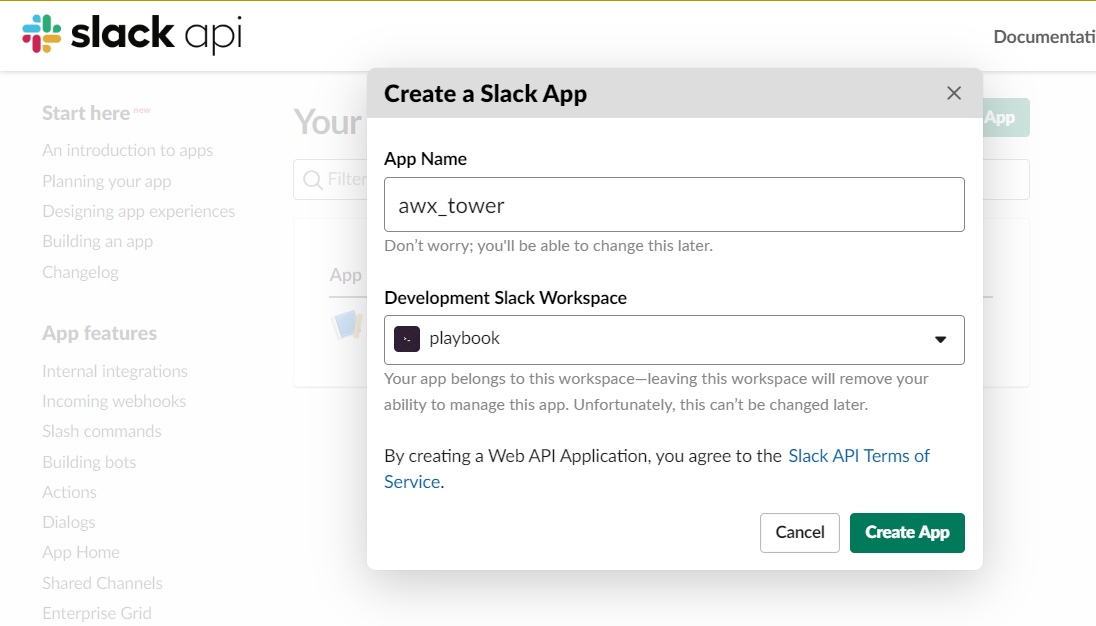Open Incoming webhooks page
The height and width of the screenshot is (626, 1096).
coord(114,401)
